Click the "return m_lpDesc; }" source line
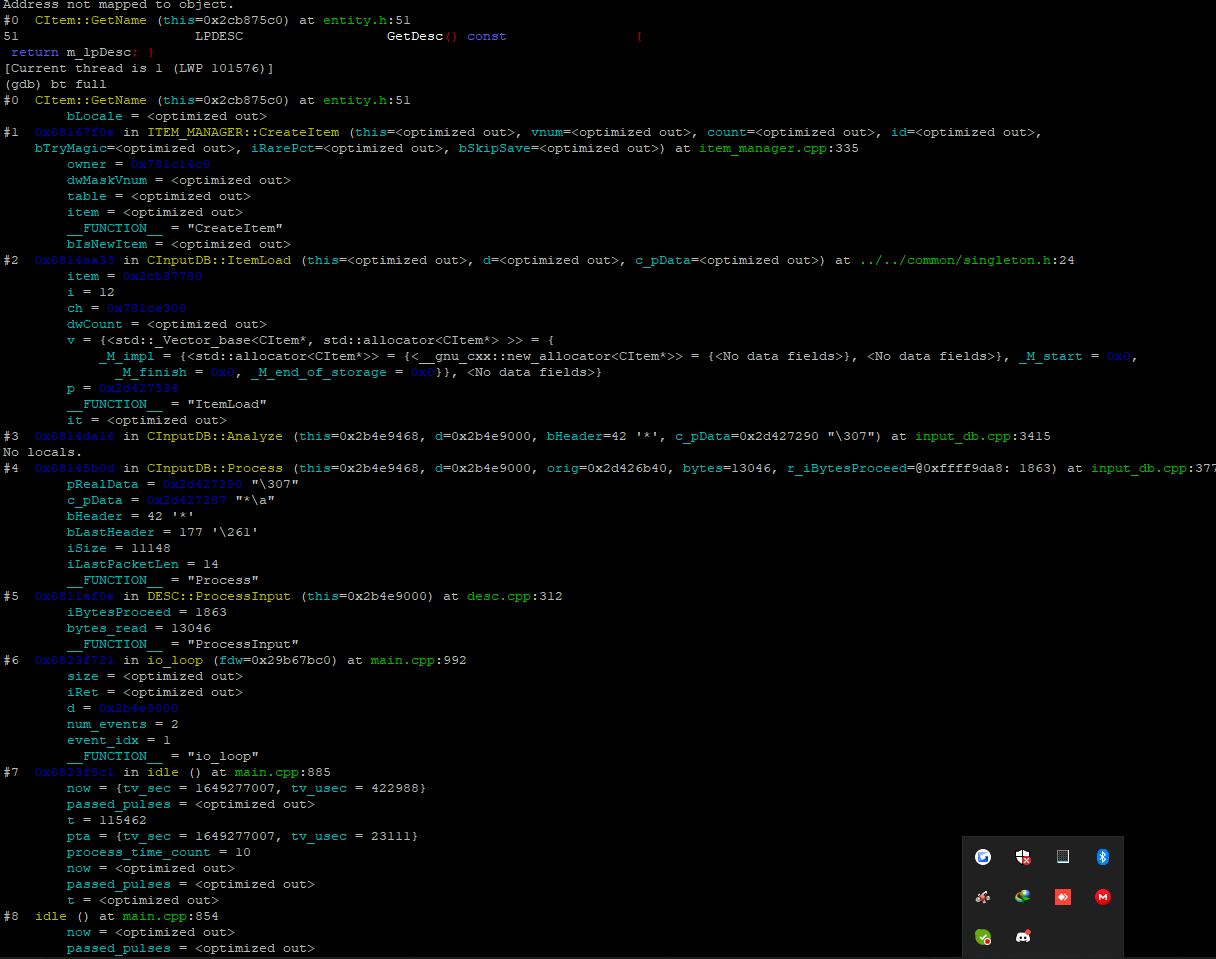 (x=83, y=52)
